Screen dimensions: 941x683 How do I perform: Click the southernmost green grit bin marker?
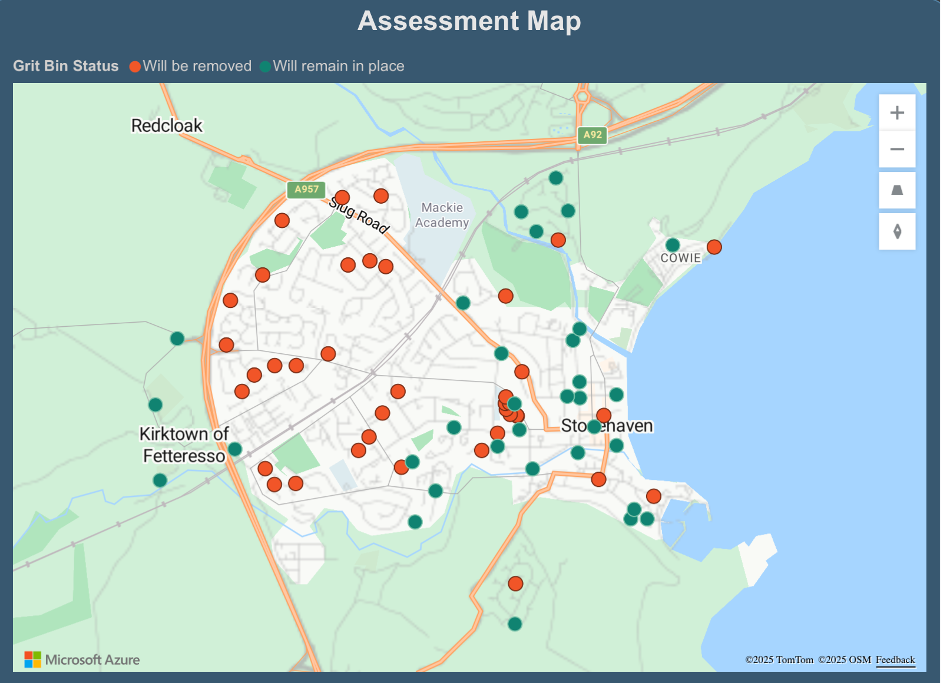515,624
